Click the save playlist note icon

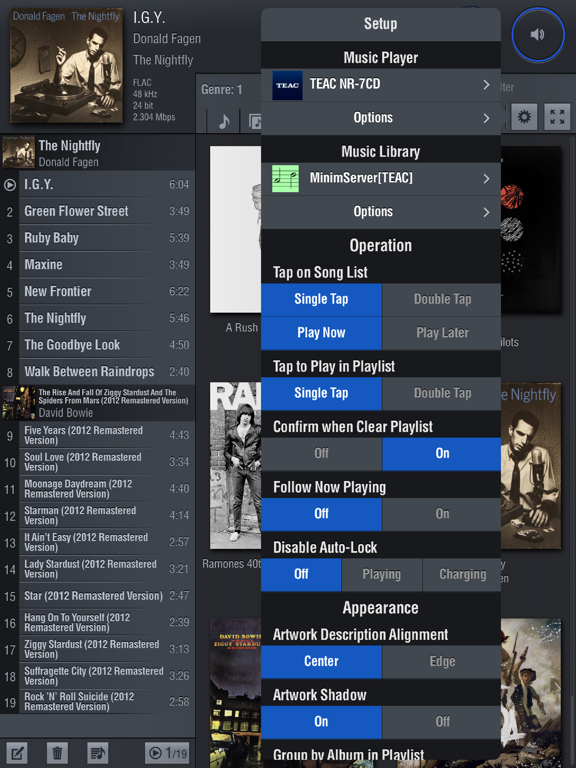97,753
